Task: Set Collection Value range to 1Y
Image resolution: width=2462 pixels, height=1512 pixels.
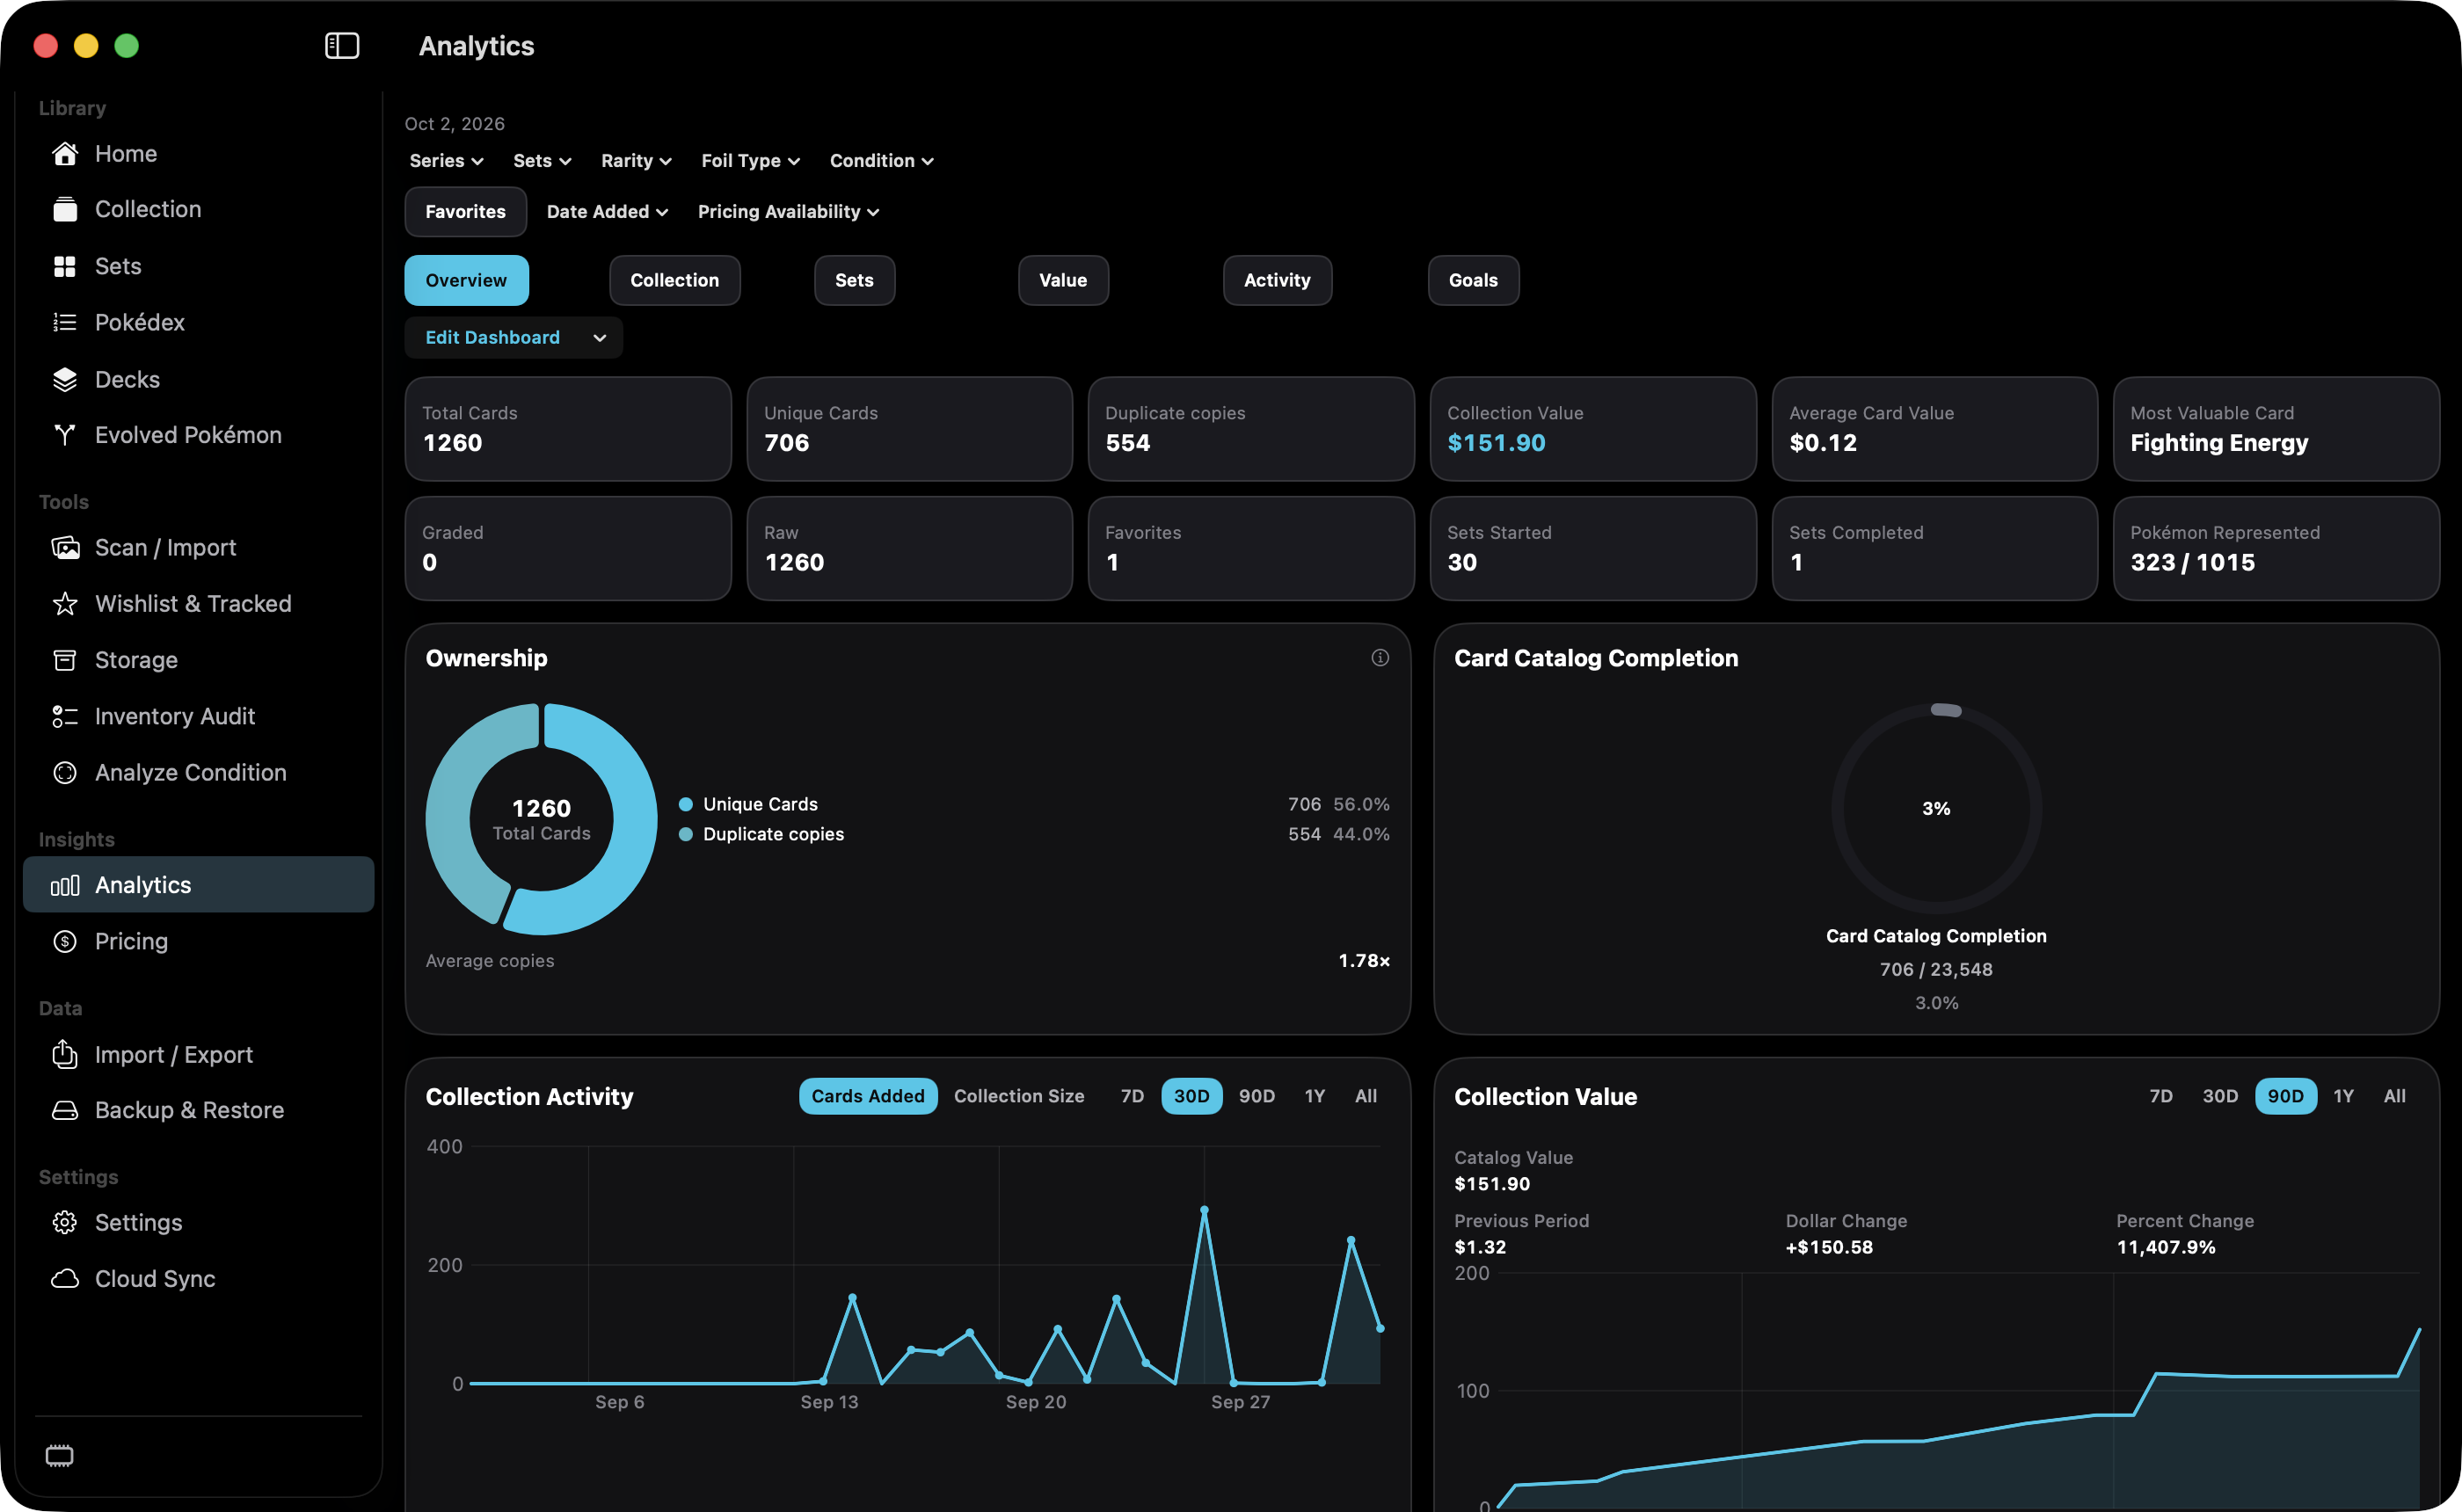Action: (2344, 1096)
